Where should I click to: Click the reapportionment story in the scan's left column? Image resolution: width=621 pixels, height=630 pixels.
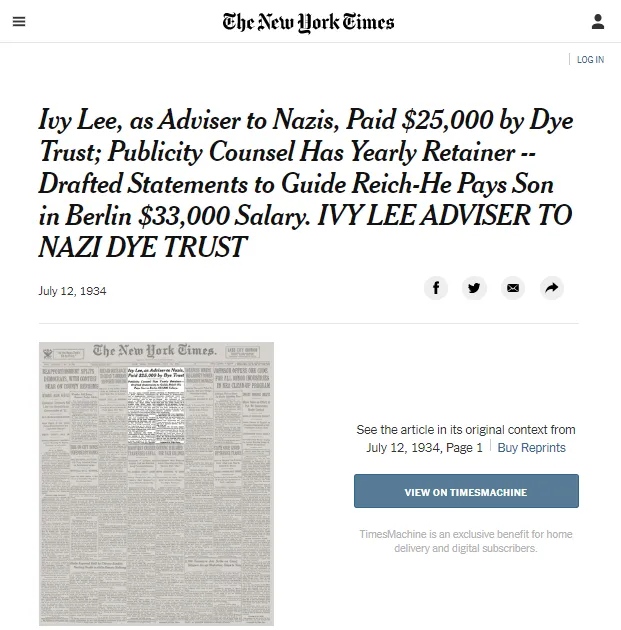(70, 378)
